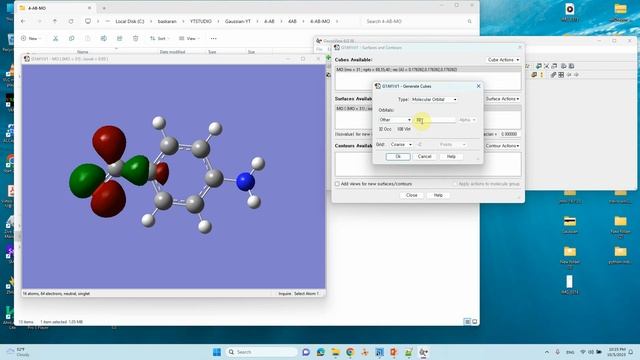Click Ok in Generate Cubes dialog
The width and height of the screenshot is (640, 360).
tap(398, 156)
